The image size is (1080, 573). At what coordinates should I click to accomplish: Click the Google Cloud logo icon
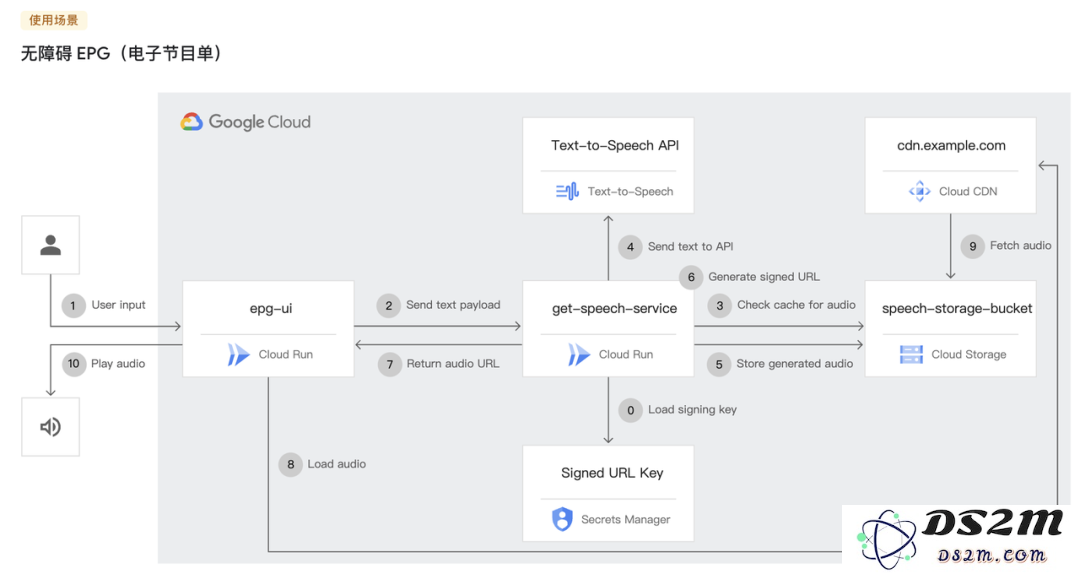tap(191, 122)
